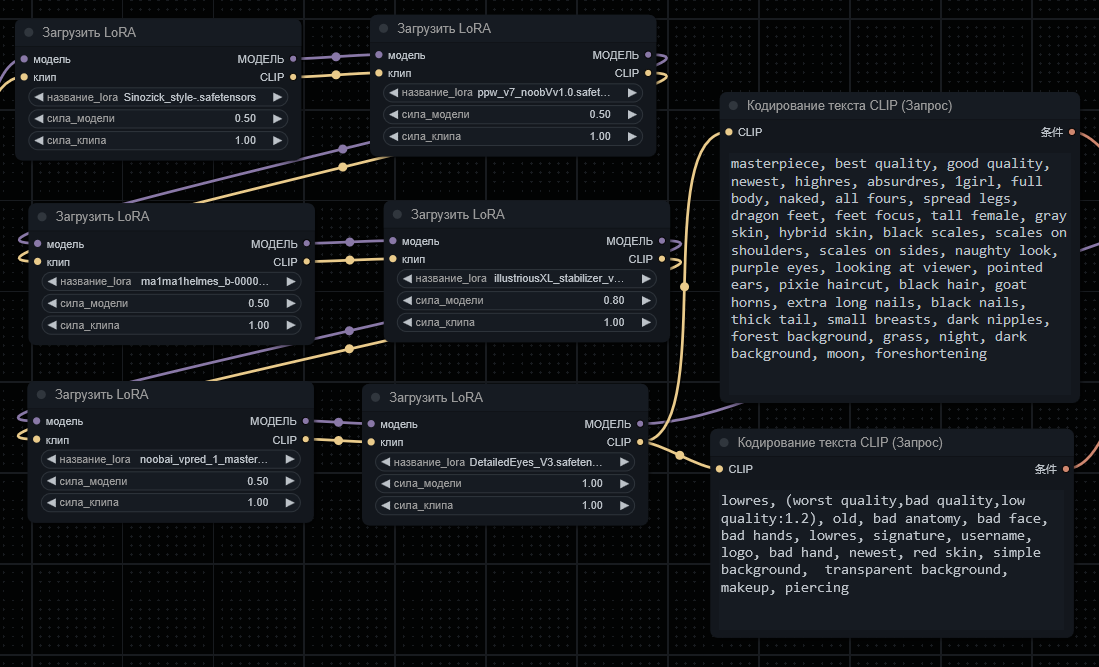Open the LoRA list showing illustriousXL_stabilizer_v…
The height and width of the screenshot is (667, 1099).
(526, 279)
